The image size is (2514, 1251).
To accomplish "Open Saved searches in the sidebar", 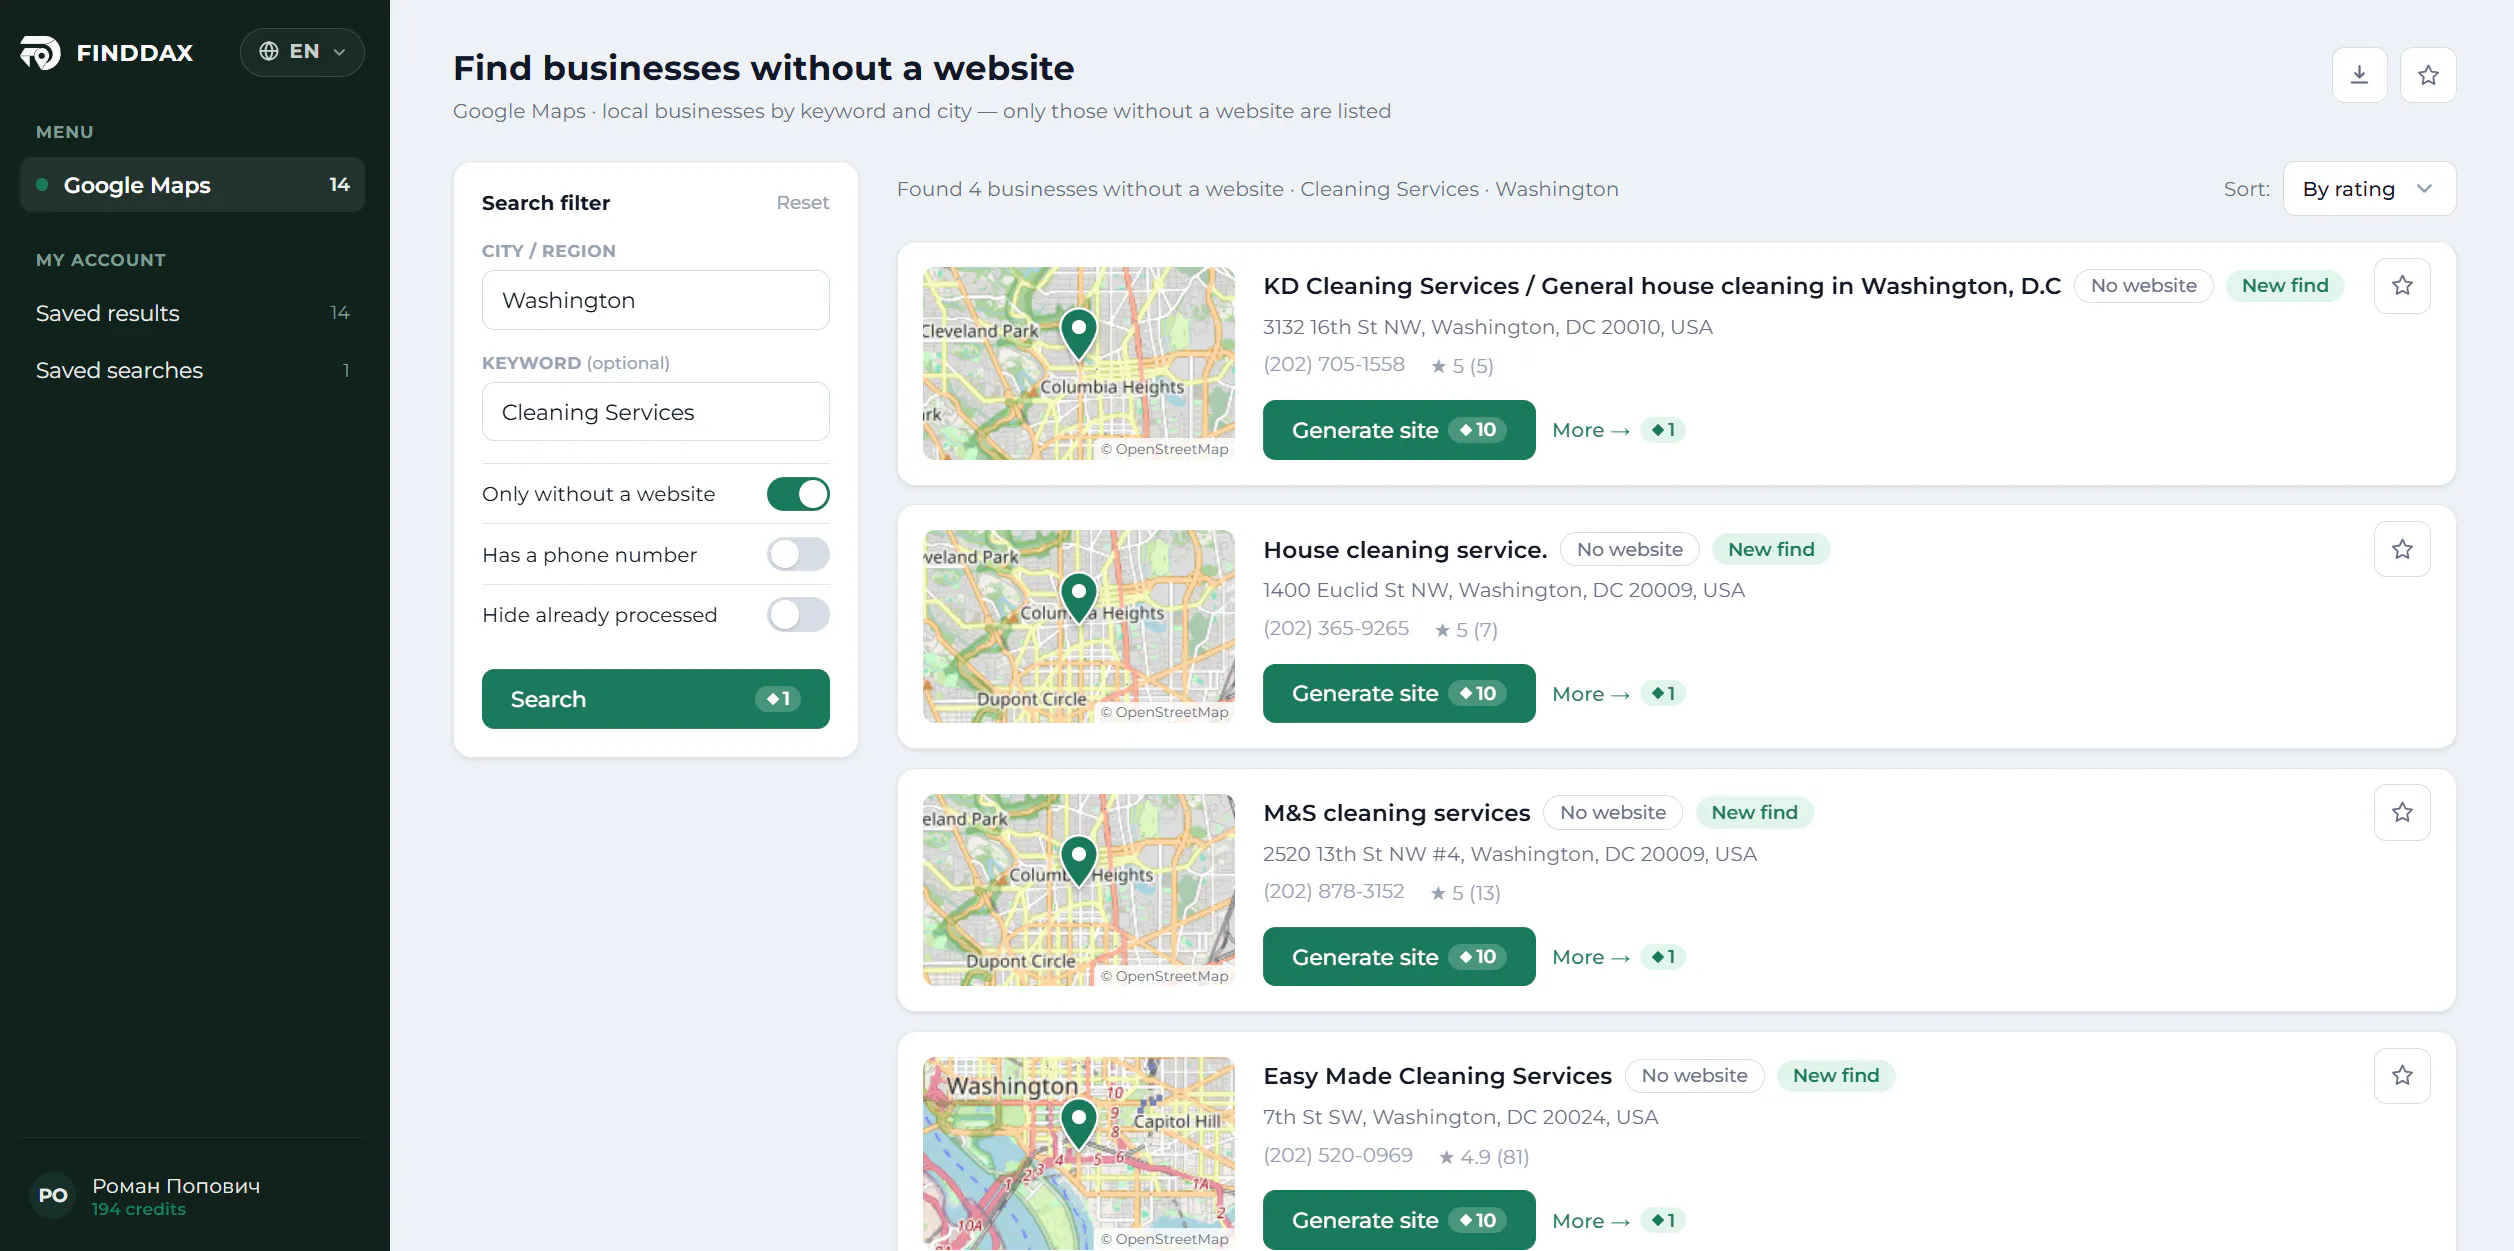I will [x=192, y=370].
